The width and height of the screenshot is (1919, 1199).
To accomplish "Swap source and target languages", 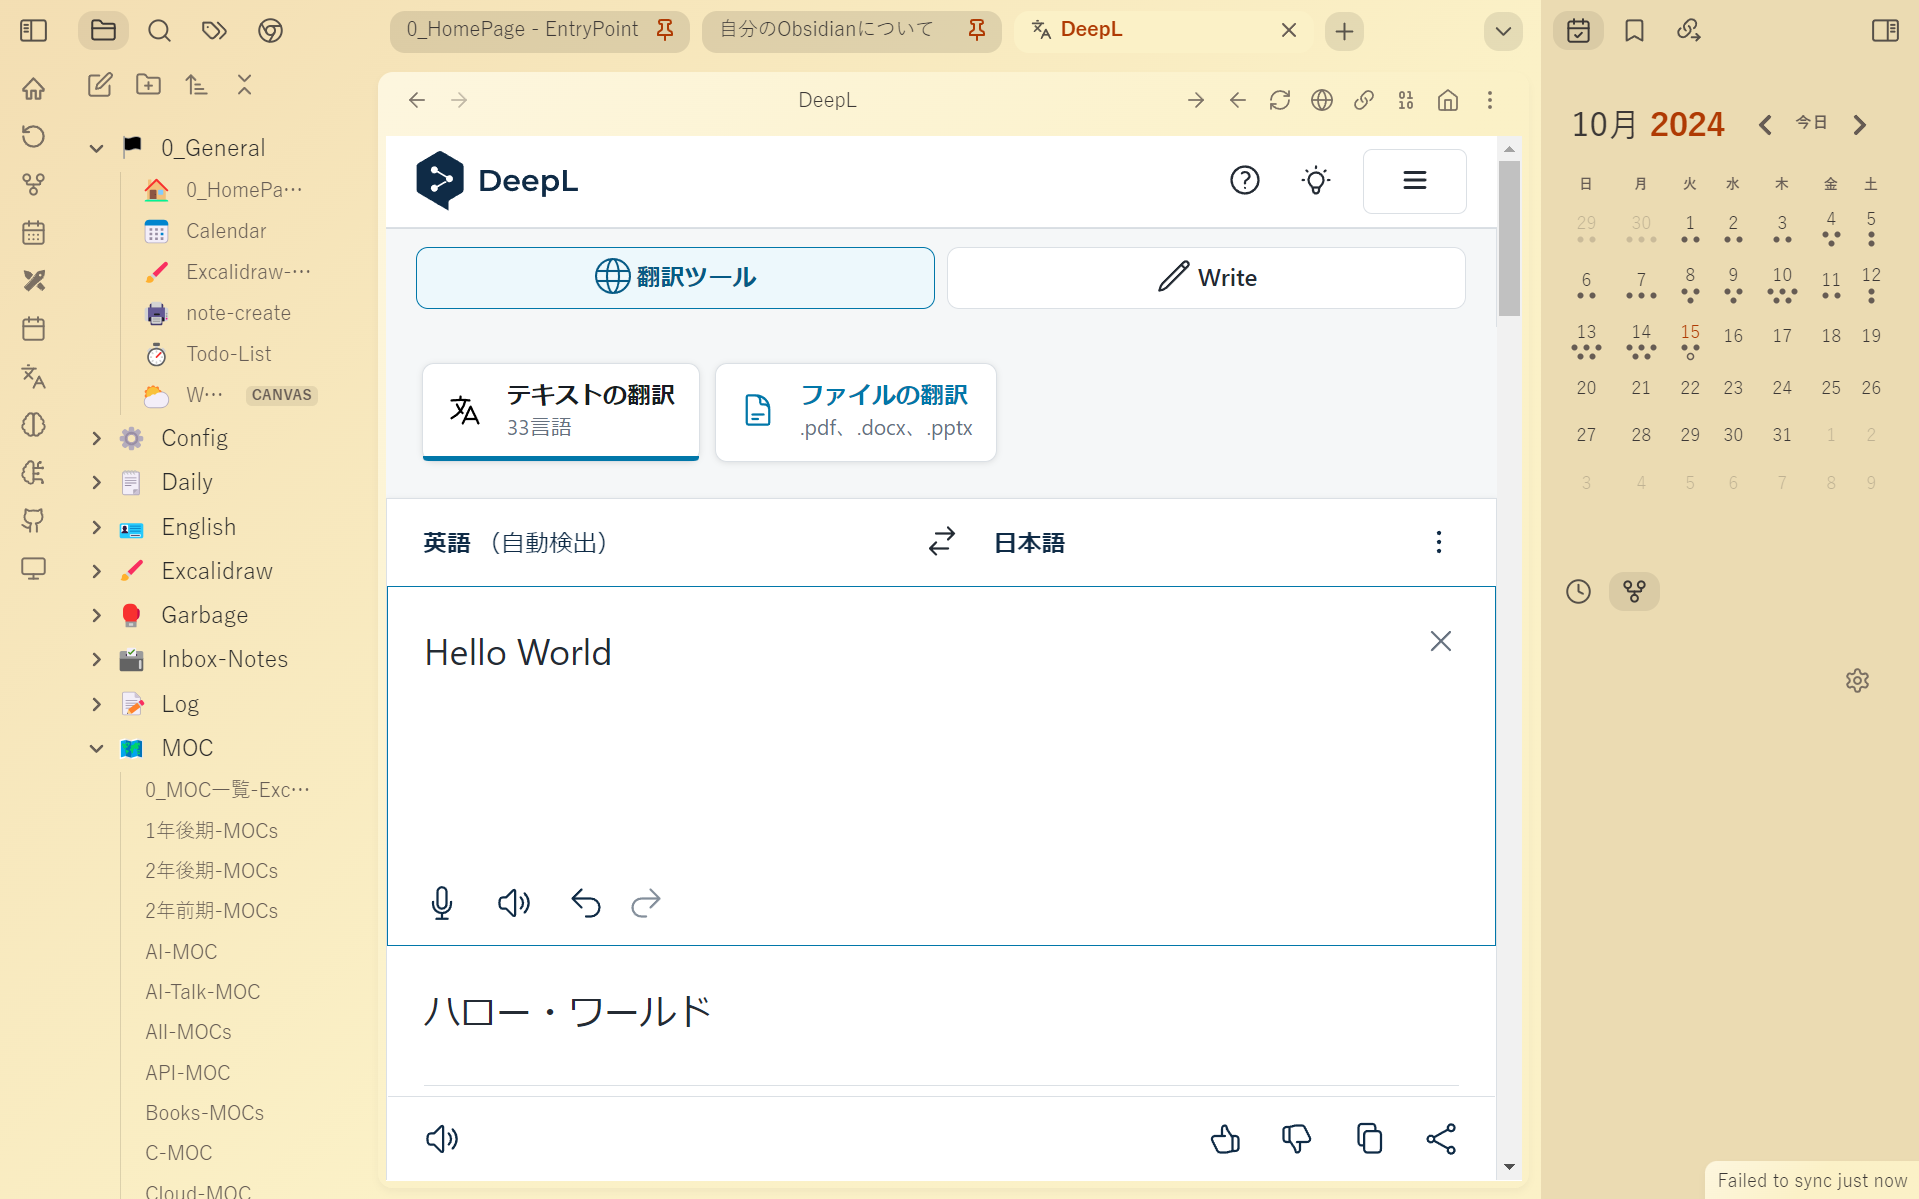I will coord(941,542).
